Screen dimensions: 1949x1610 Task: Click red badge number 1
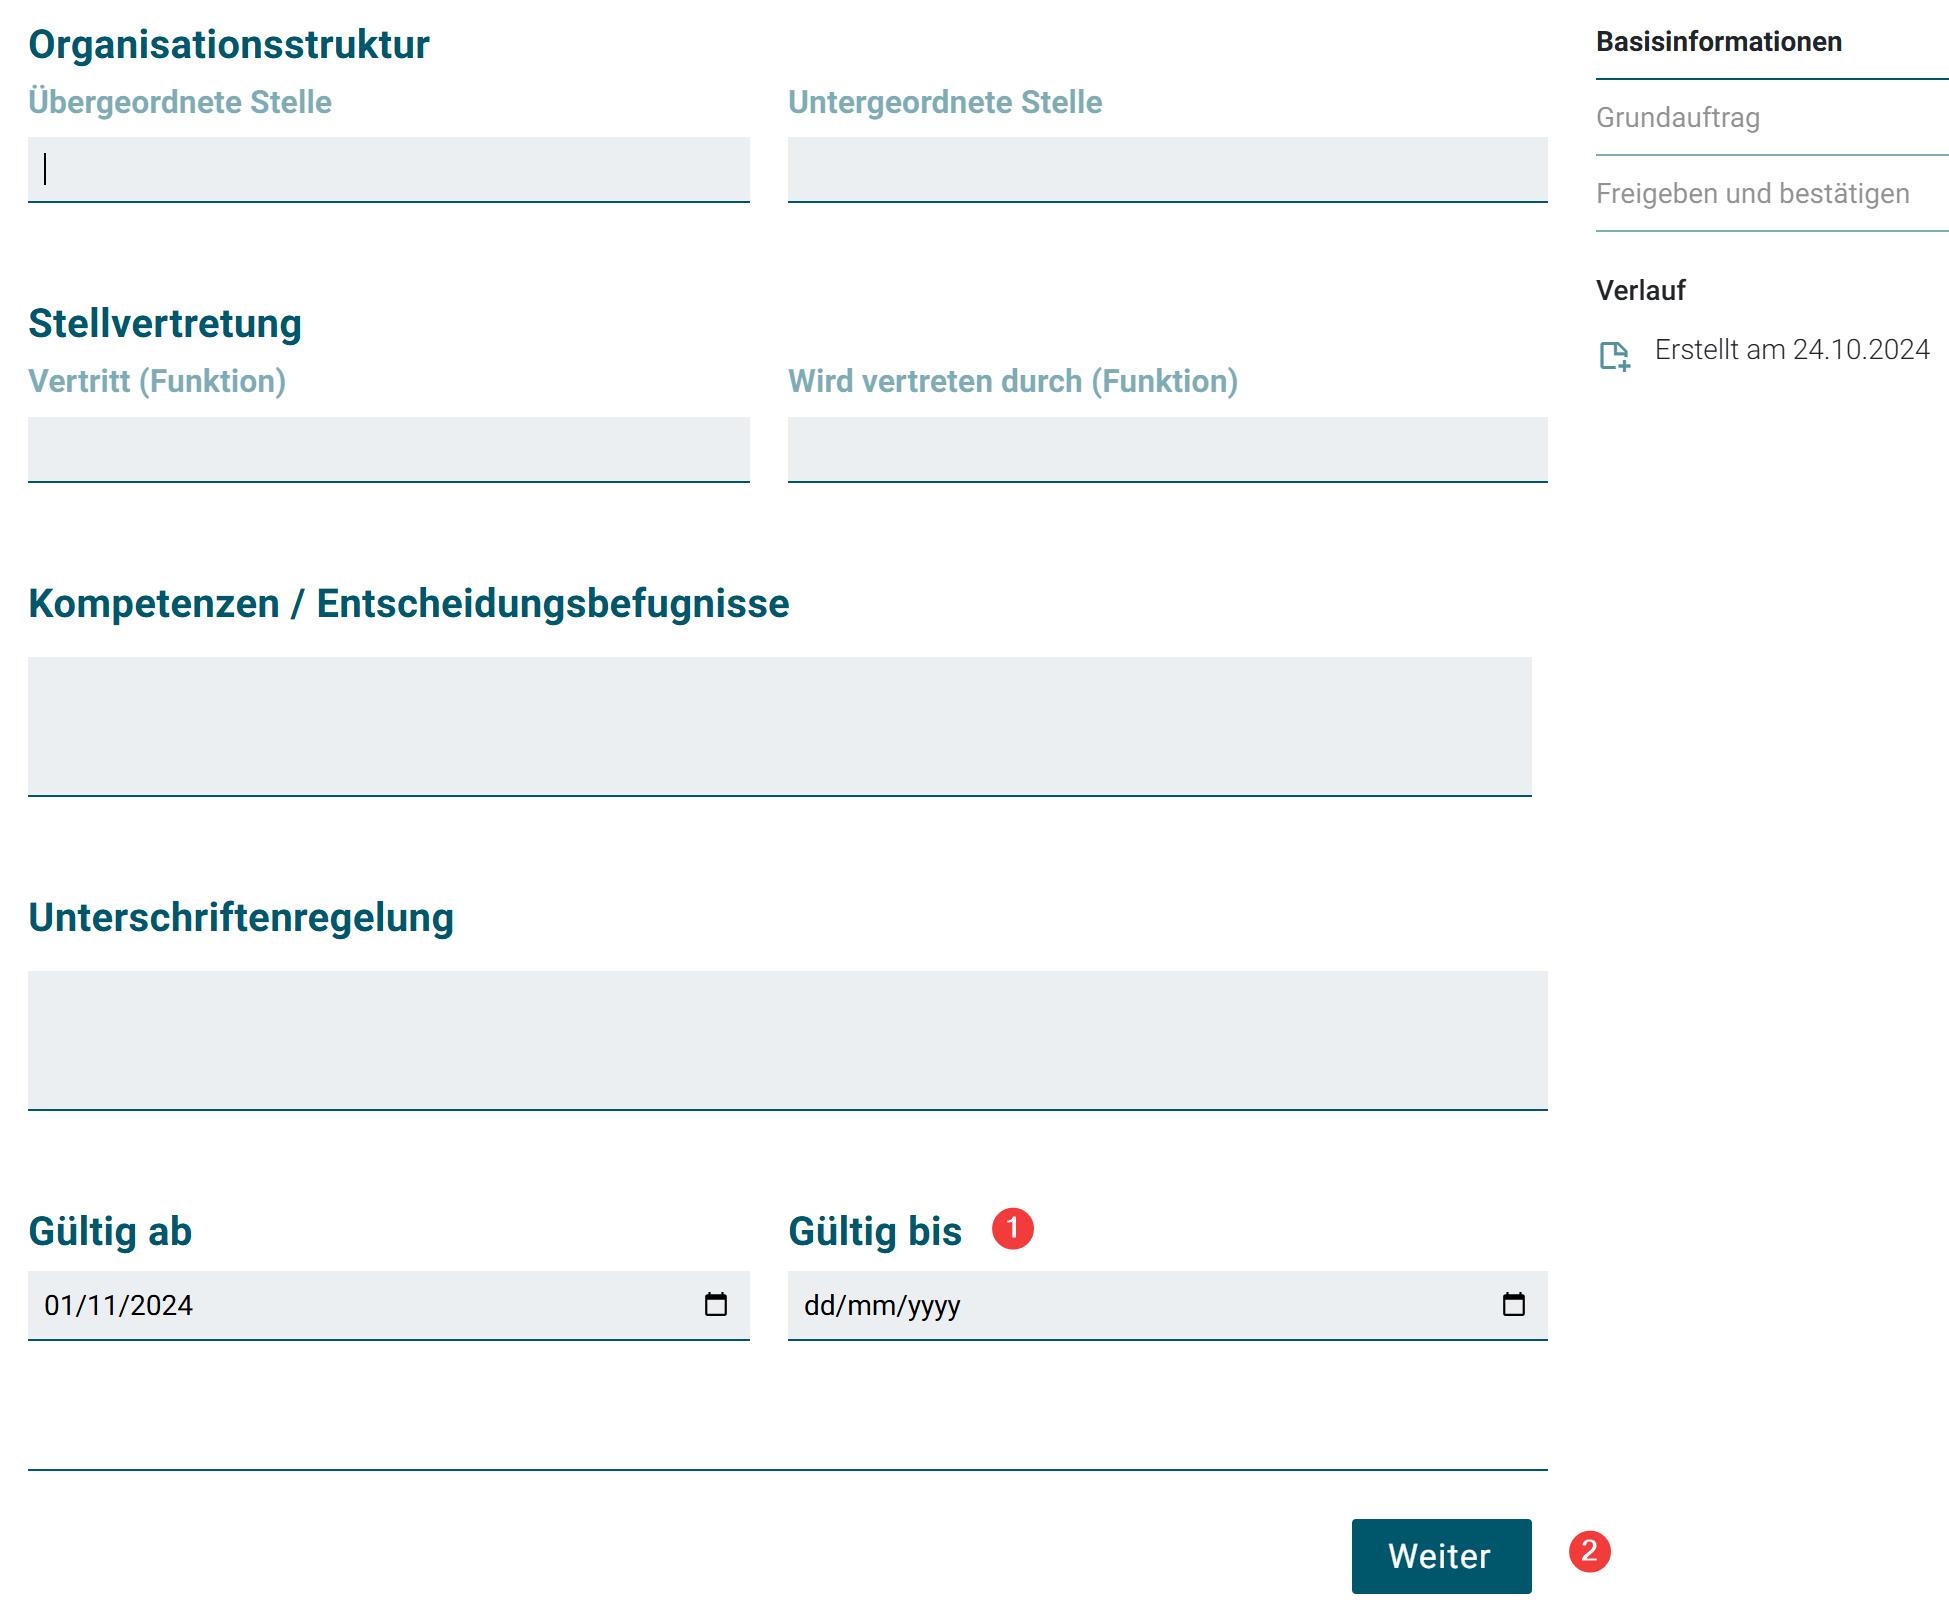click(1012, 1228)
